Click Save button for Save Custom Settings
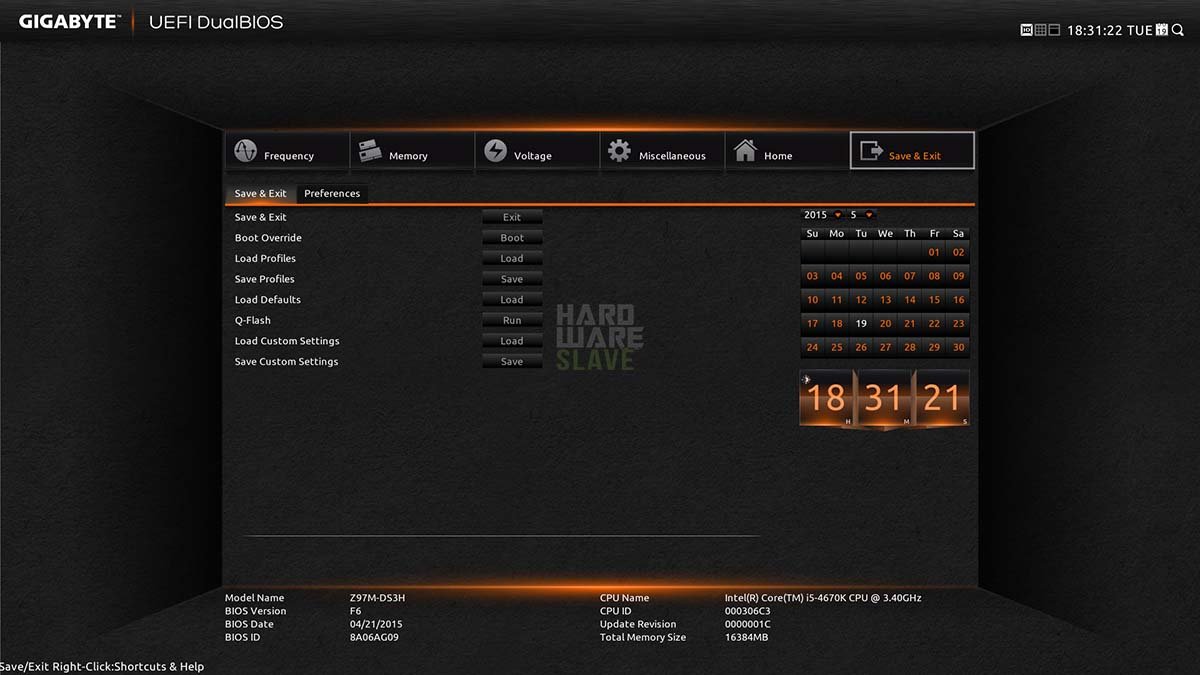The image size is (1200, 675). (x=512, y=362)
